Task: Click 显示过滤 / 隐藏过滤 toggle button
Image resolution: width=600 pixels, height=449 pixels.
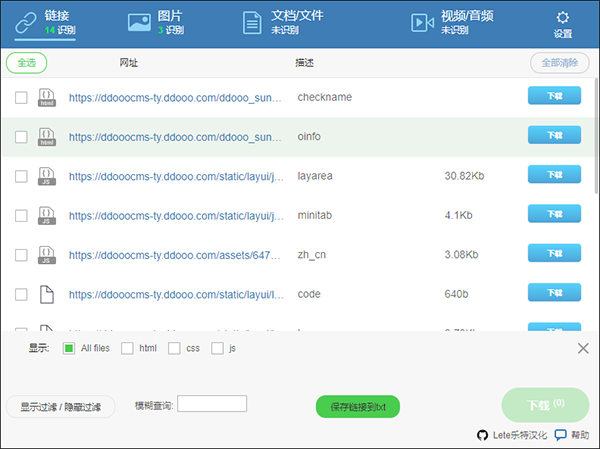Action: [x=60, y=407]
